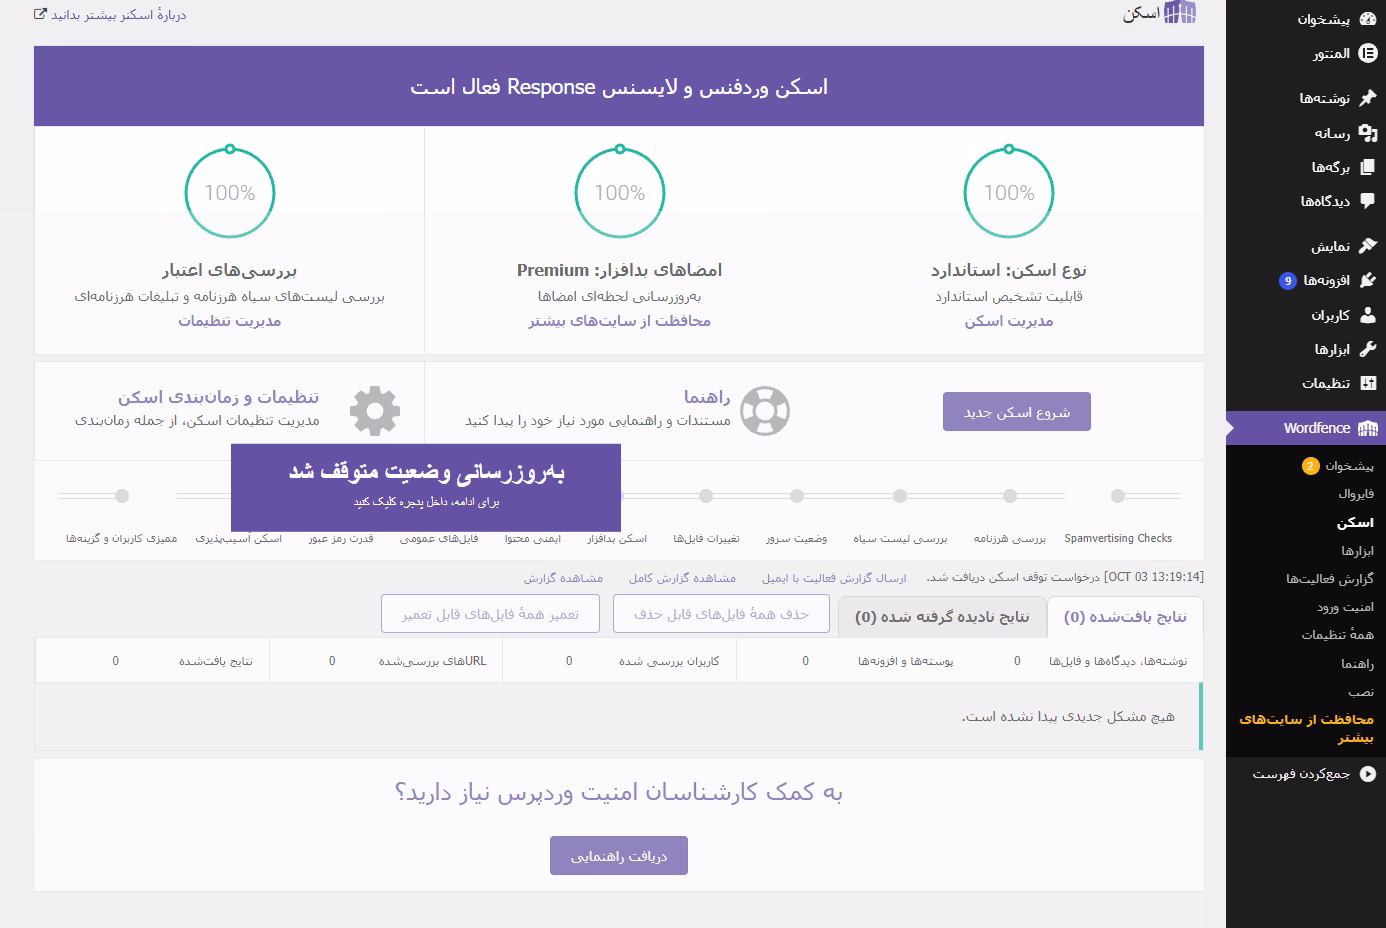The width and height of the screenshot is (1386, 928).
Task: Open the دیدگاه‌ها comments bubble icon
Action: click(x=1368, y=201)
